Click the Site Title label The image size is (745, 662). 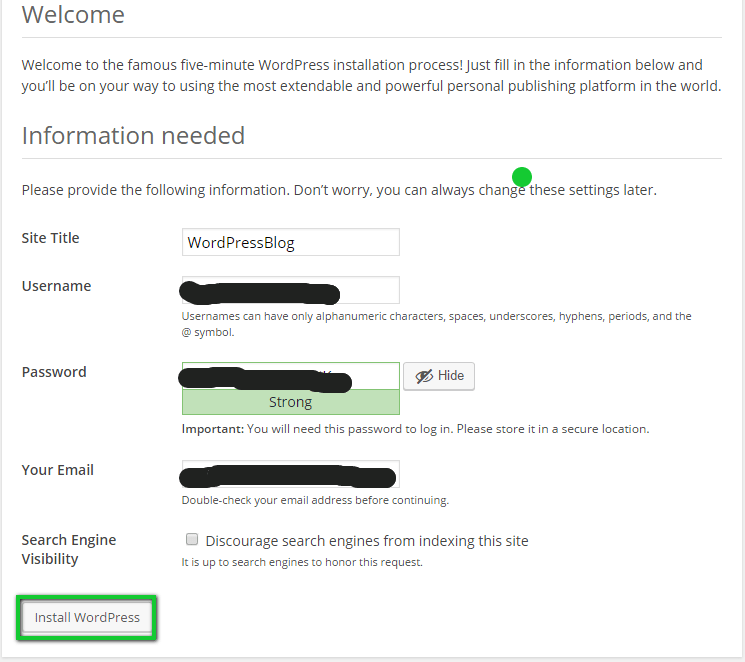coord(50,238)
